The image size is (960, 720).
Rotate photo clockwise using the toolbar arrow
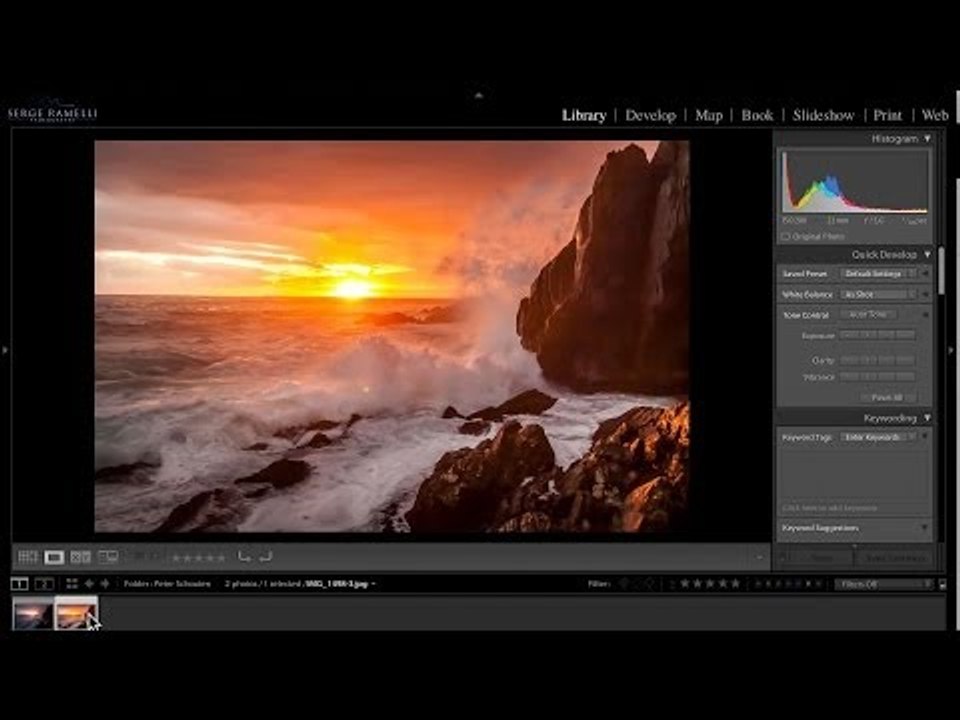coord(265,557)
